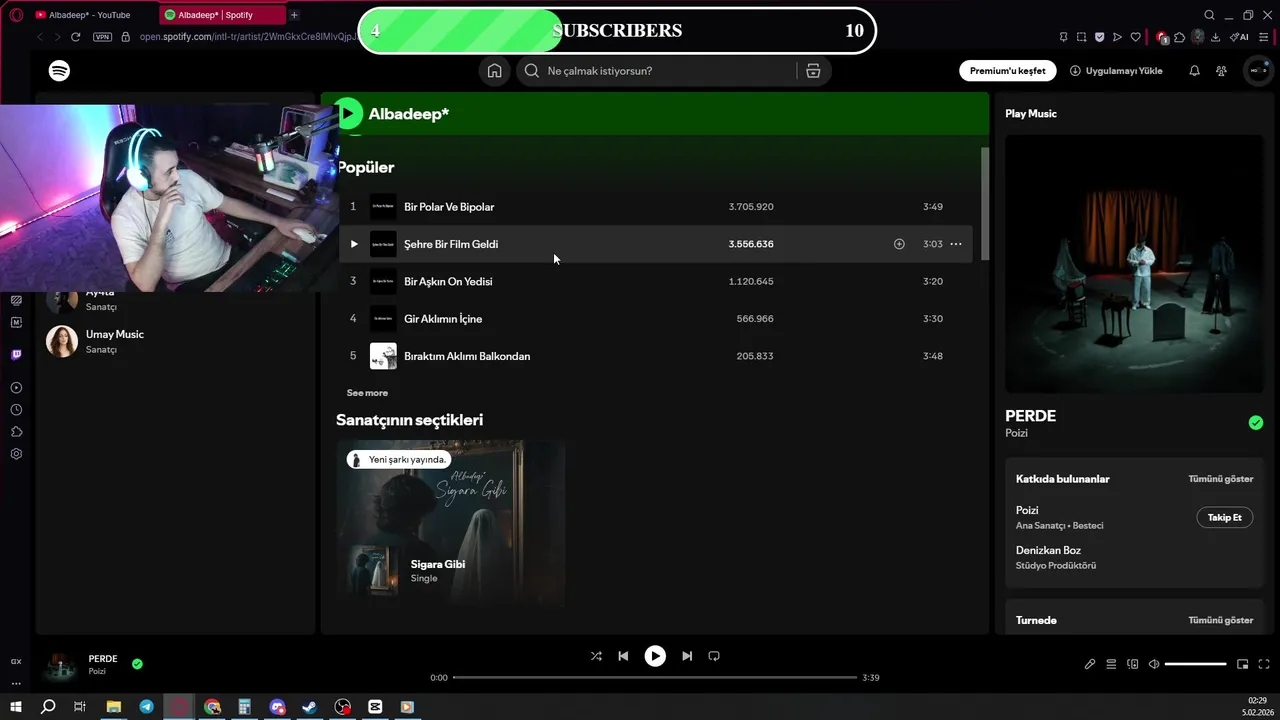Open the mini player icon
The width and height of the screenshot is (1280, 720).
(x=1243, y=664)
